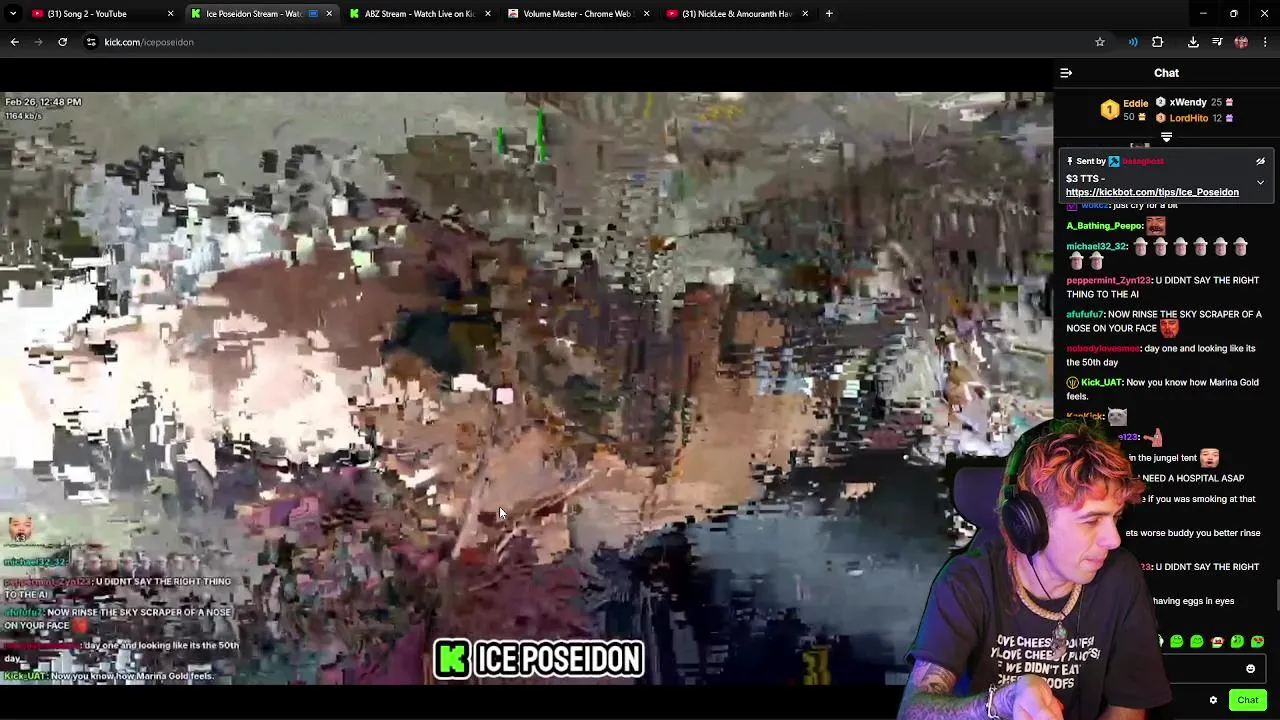
Task: Click the Eddie top gifter entry
Action: 1123,110
